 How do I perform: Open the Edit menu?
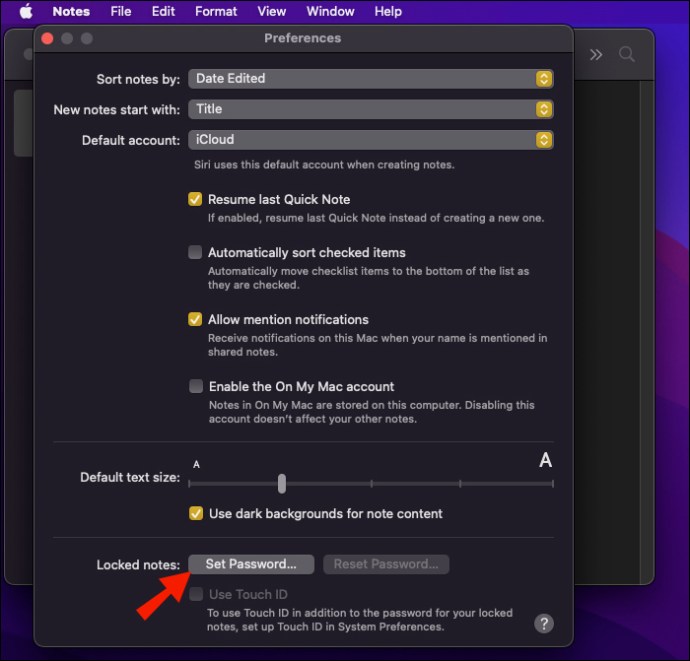[x=163, y=11]
